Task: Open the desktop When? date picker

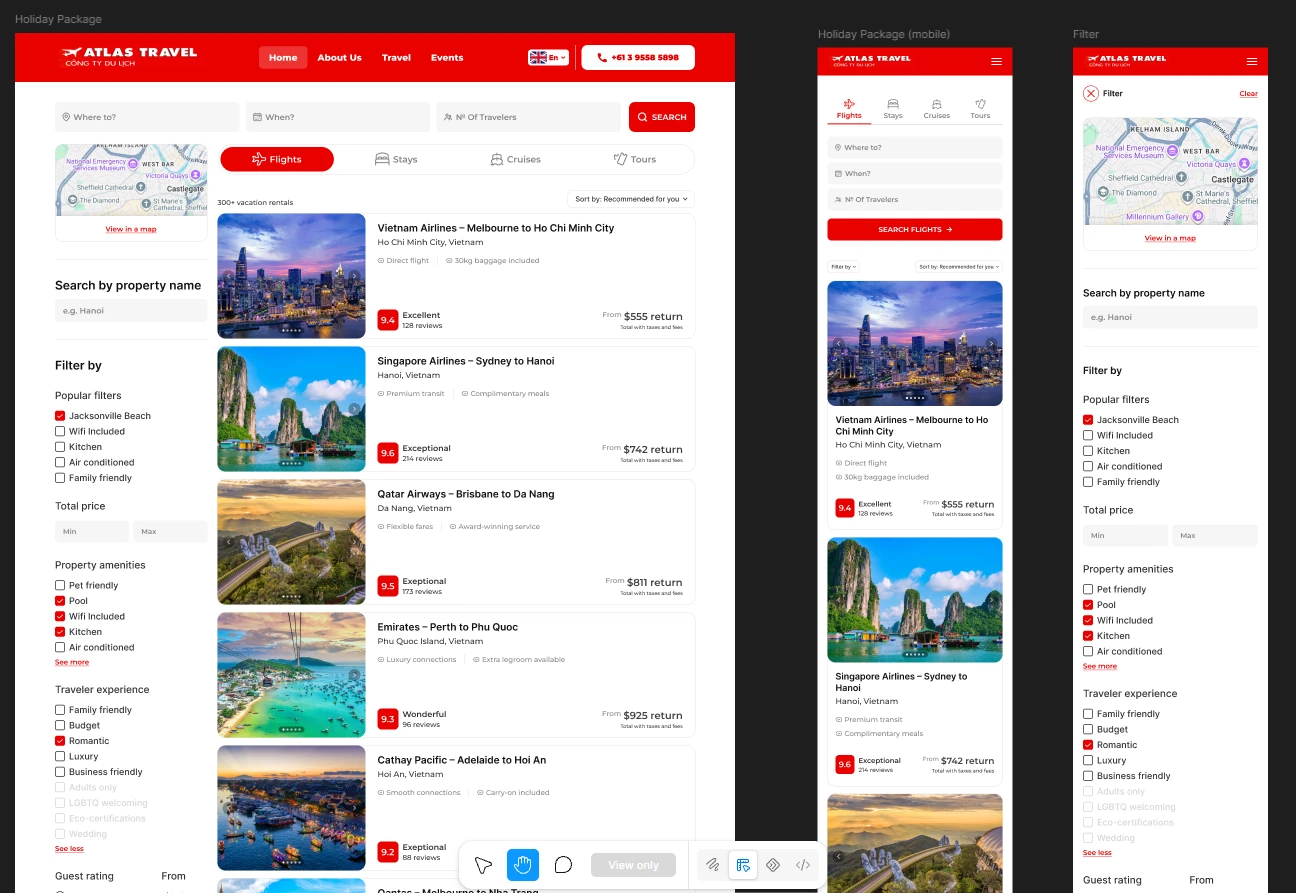Action: [x=337, y=117]
